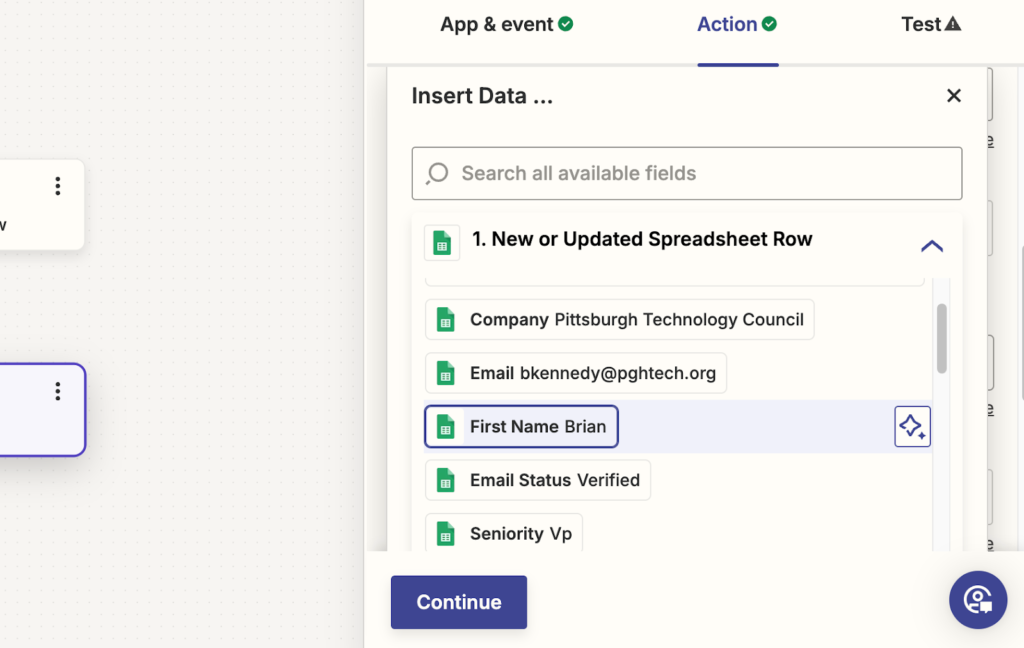The height and width of the screenshot is (648, 1024).
Task: Close the Insert Data panel
Action: click(953, 96)
